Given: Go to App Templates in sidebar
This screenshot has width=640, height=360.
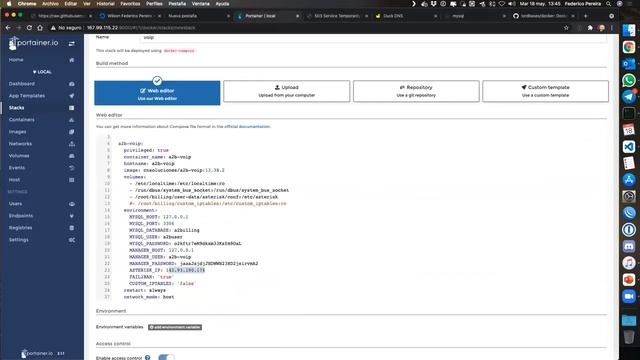Looking at the screenshot, I should 27,96.
